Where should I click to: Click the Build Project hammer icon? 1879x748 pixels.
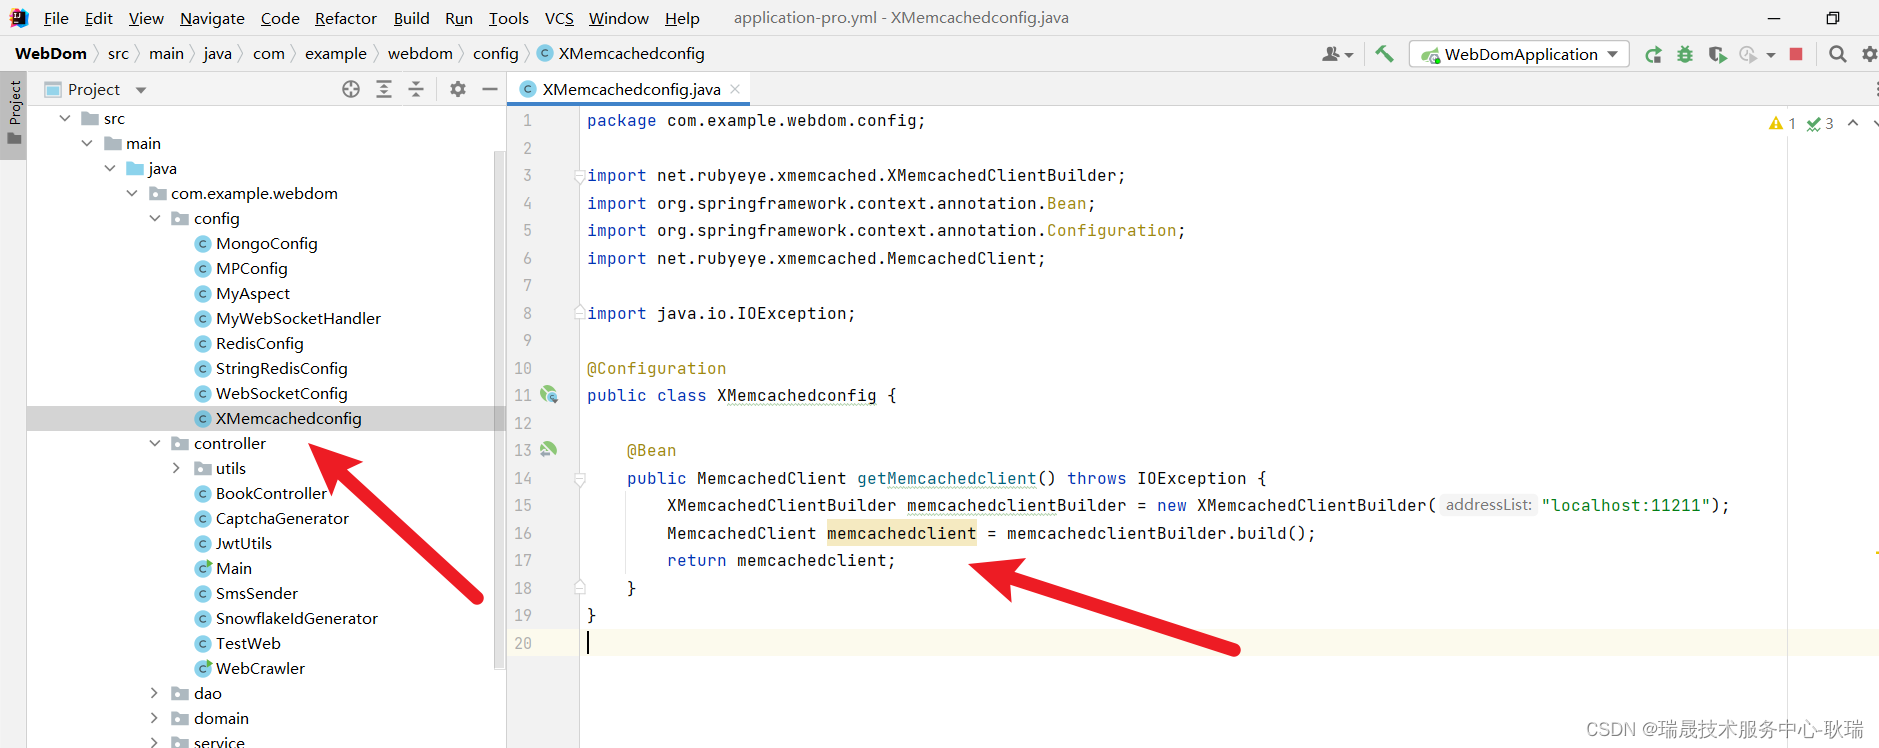pyautogui.click(x=1384, y=54)
